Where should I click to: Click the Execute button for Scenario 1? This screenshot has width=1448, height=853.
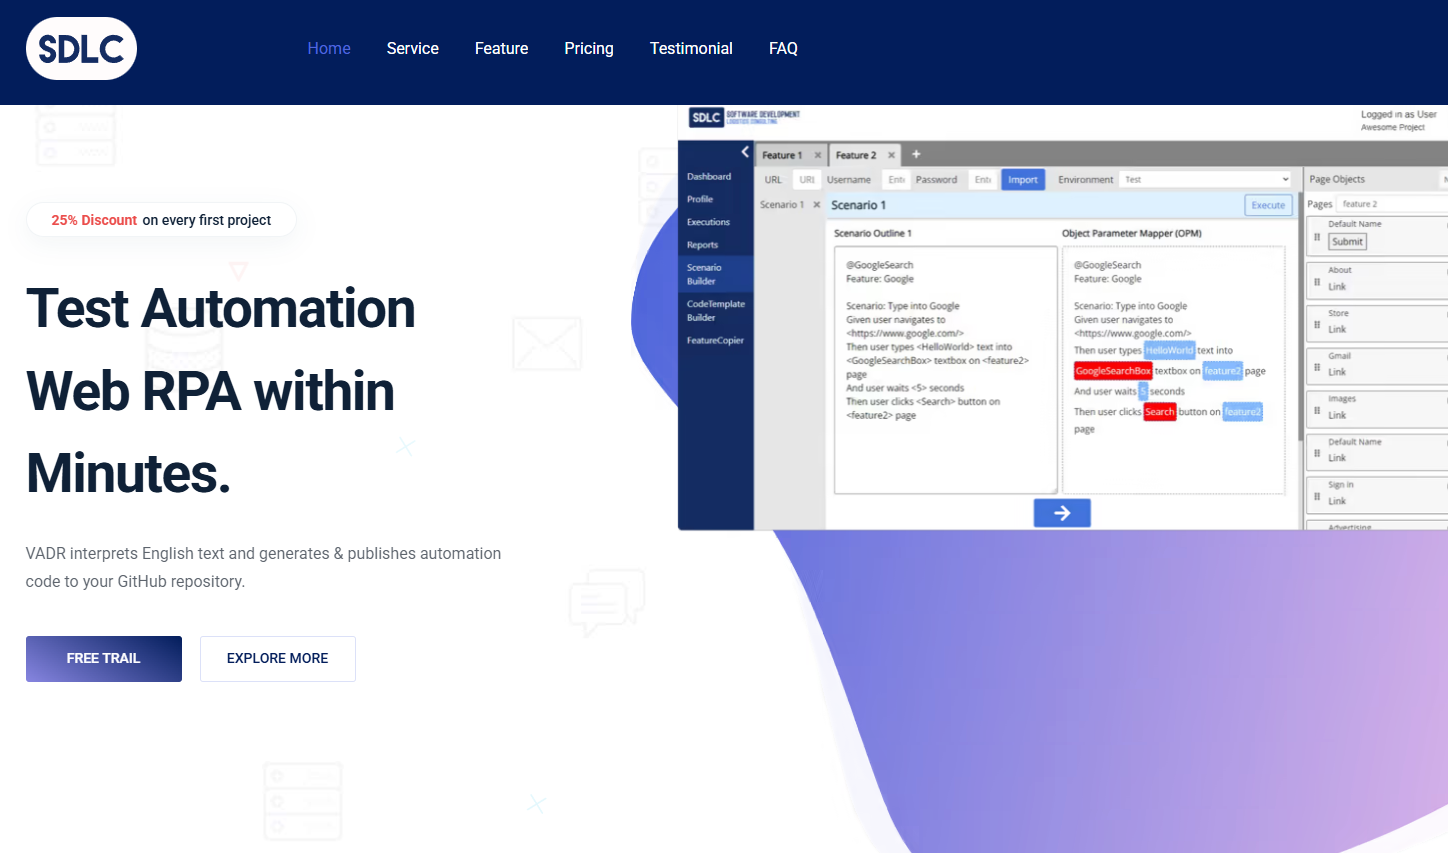pos(1267,204)
